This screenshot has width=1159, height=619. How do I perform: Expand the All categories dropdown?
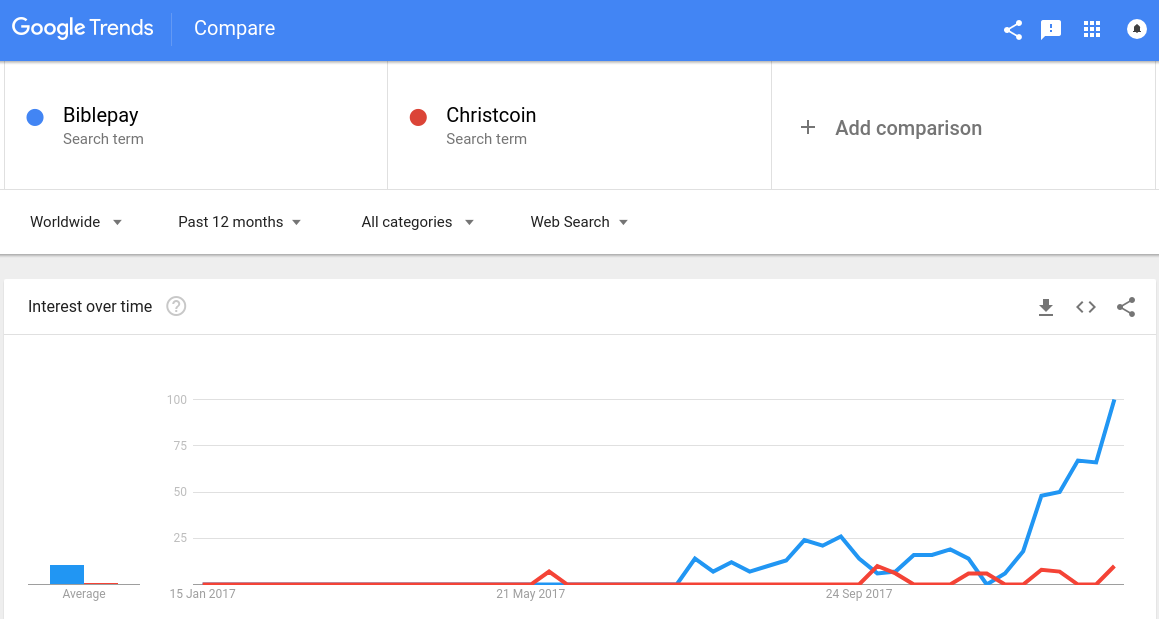[418, 222]
